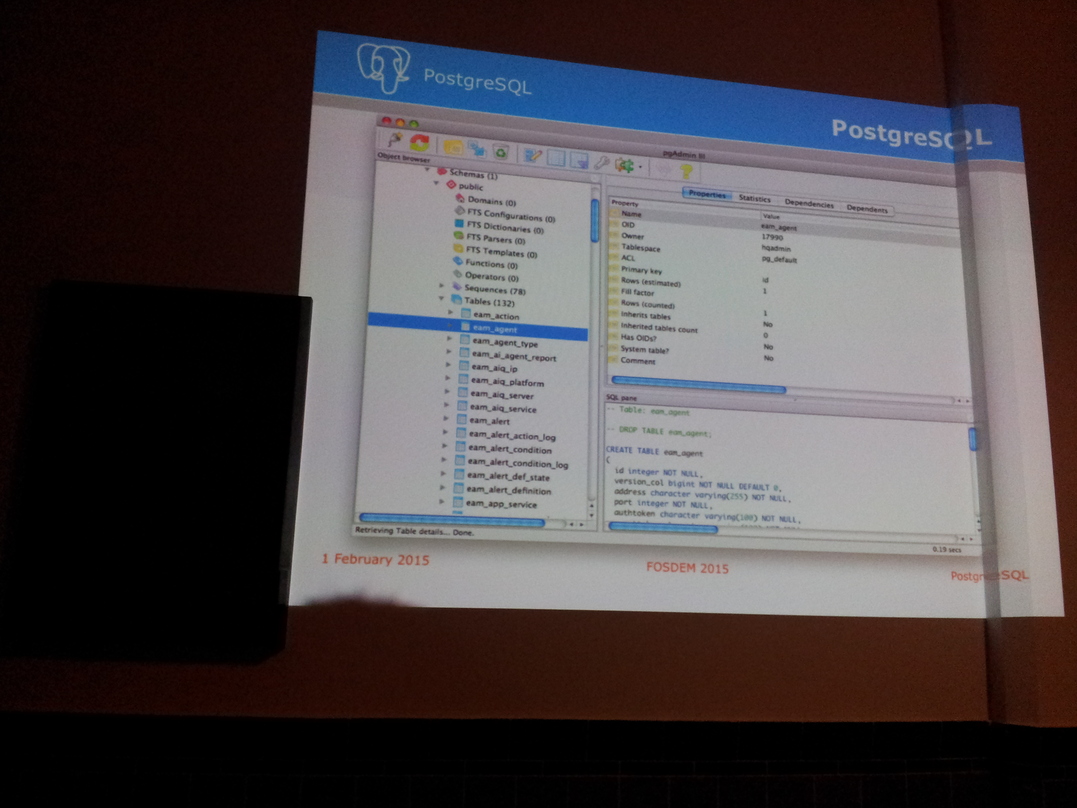Click Functions (0) in the object browser
Viewport: 1077px width, 808px height.
point(491,264)
